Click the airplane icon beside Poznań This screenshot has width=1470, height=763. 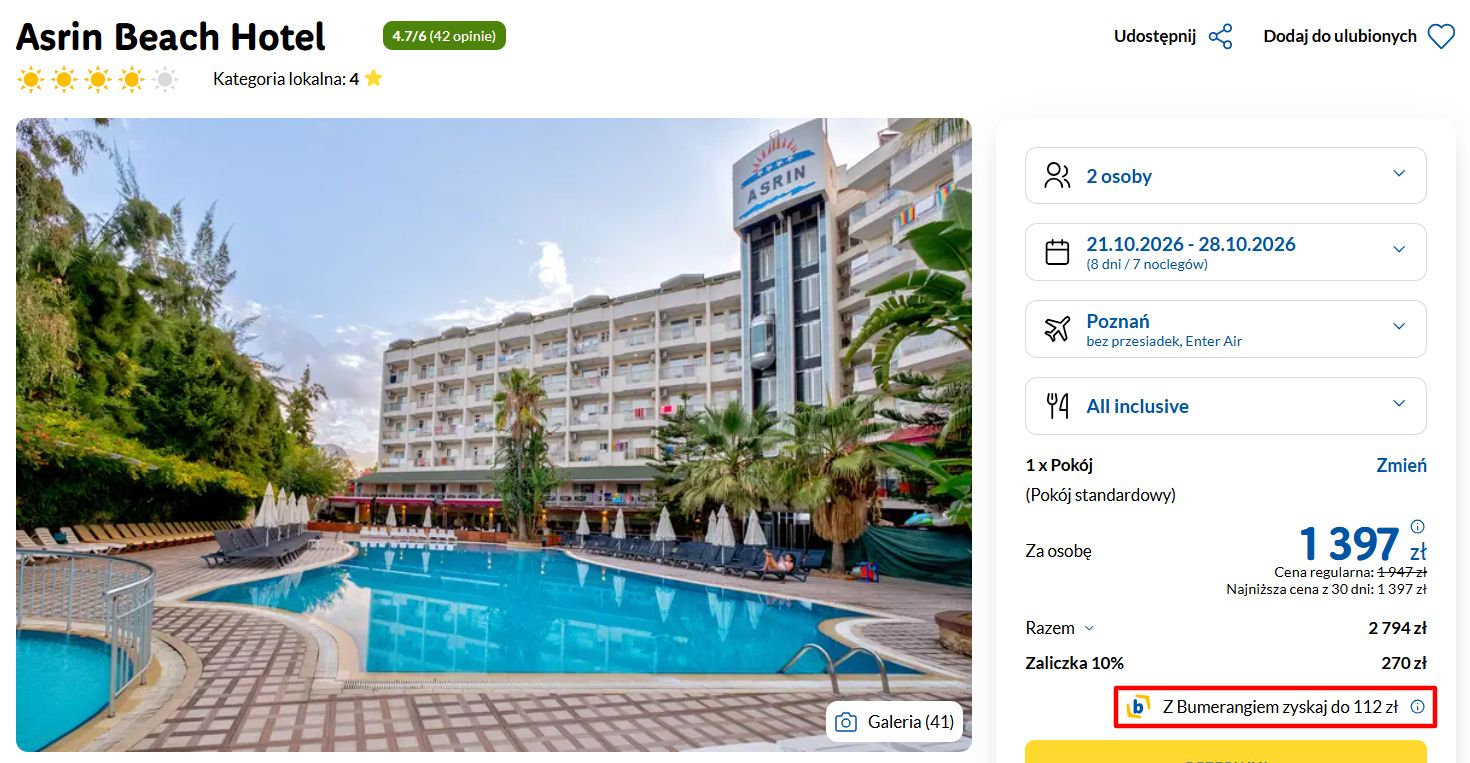[1057, 329]
